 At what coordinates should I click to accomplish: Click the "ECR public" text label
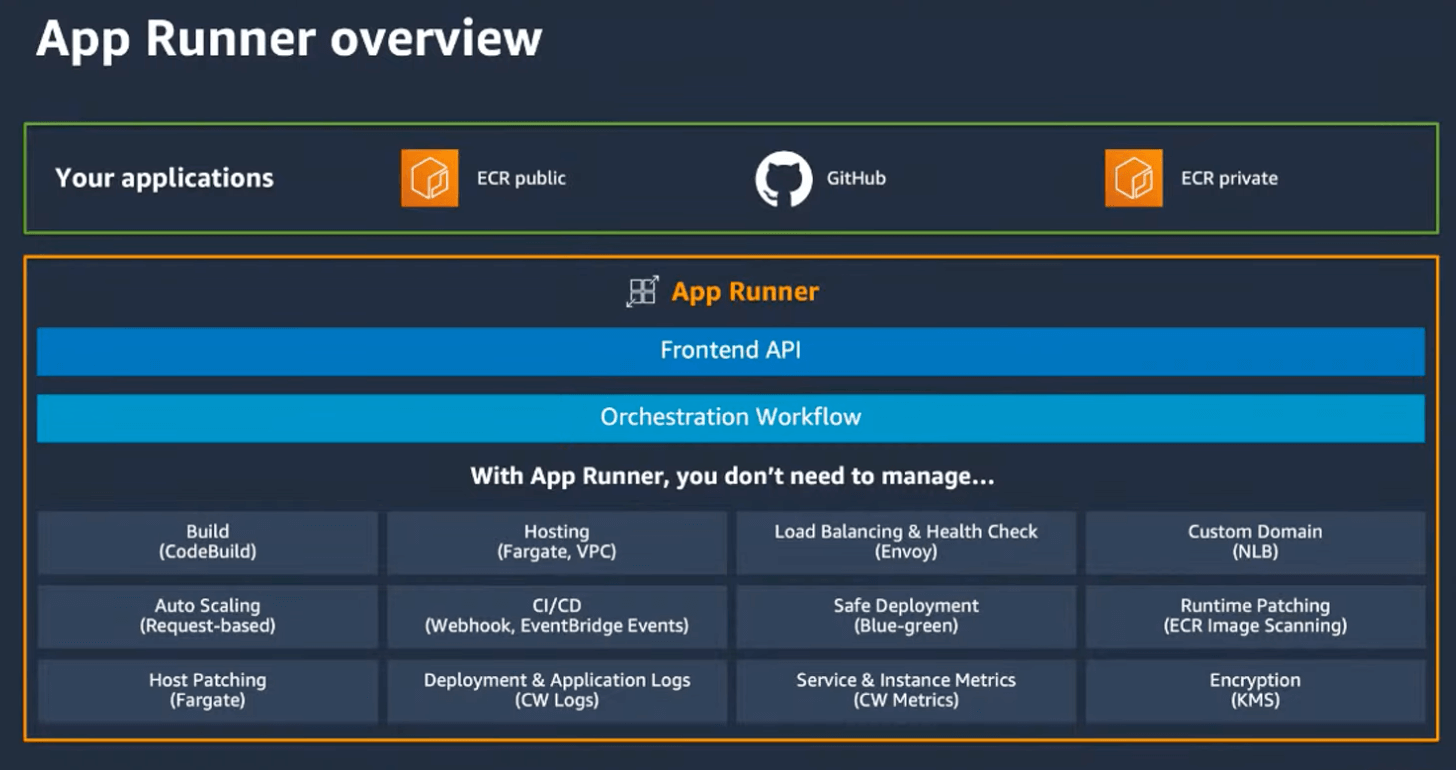tap(521, 179)
